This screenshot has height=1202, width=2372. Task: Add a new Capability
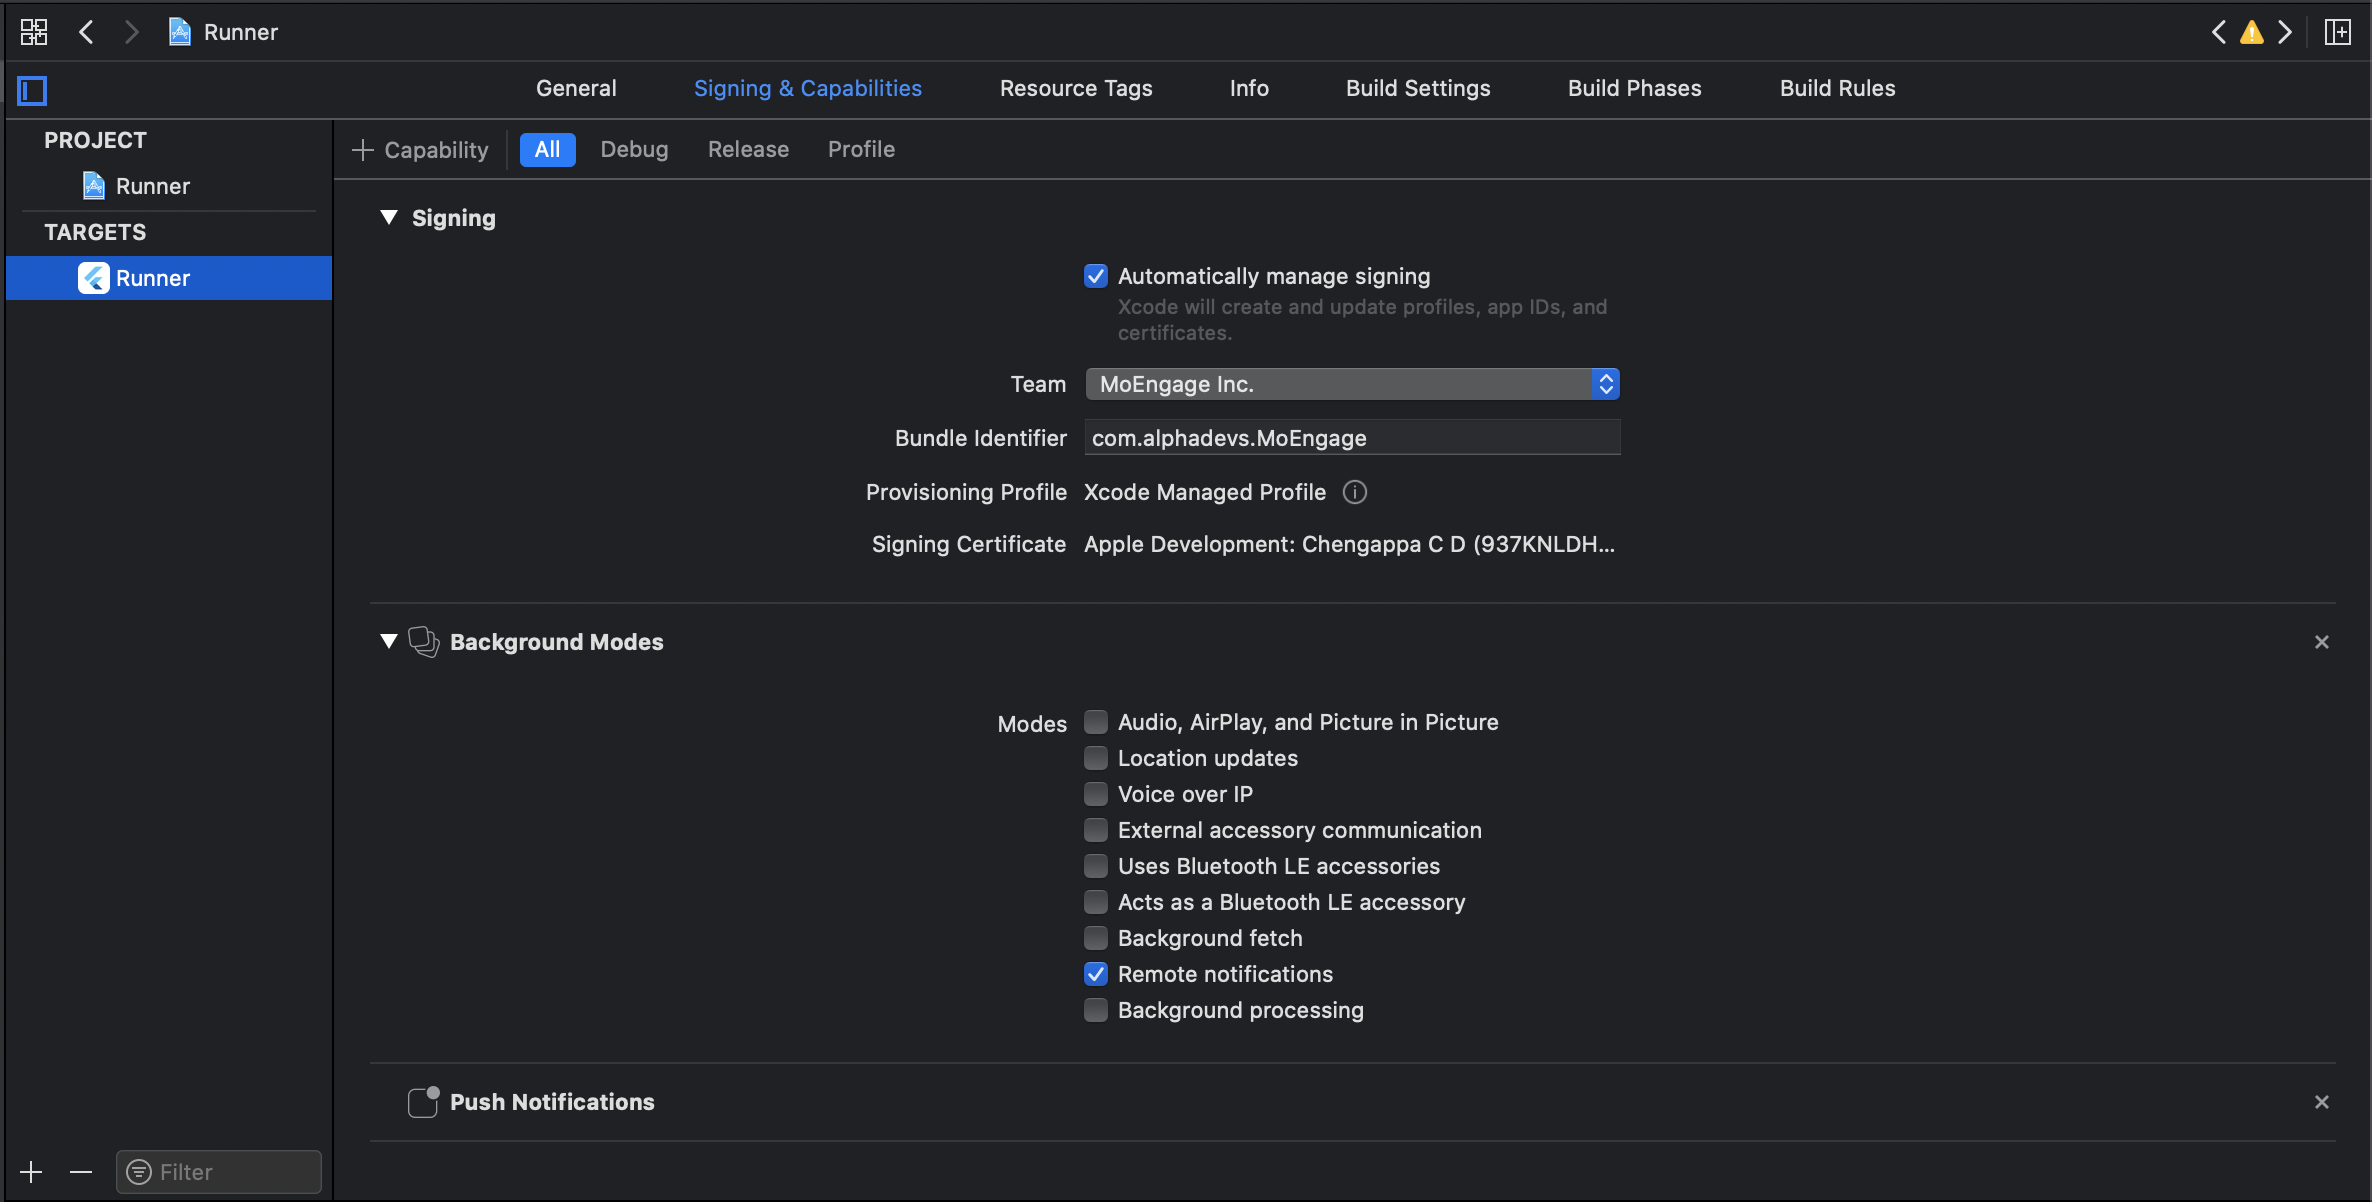pyautogui.click(x=421, y=150)
